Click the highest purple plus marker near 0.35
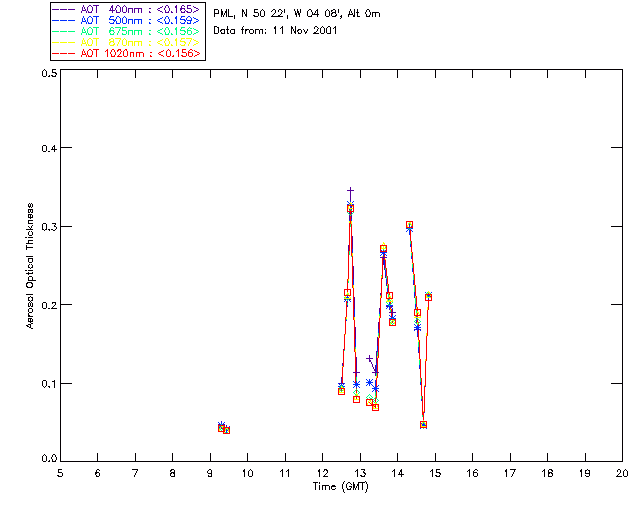 click(x=350, y=191)
